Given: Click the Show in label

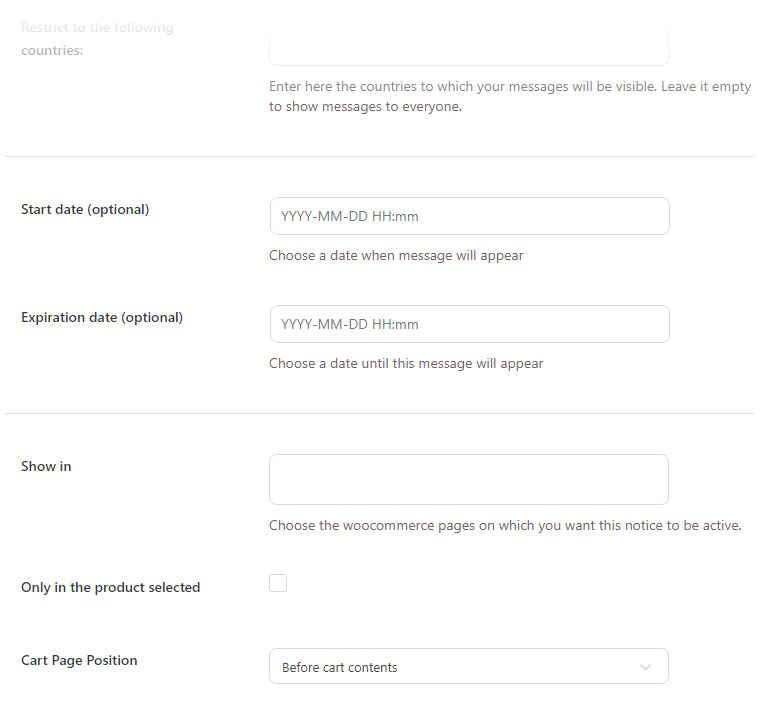Looking at the screenshot, I should pyautogui.click(x=46, y=467).
